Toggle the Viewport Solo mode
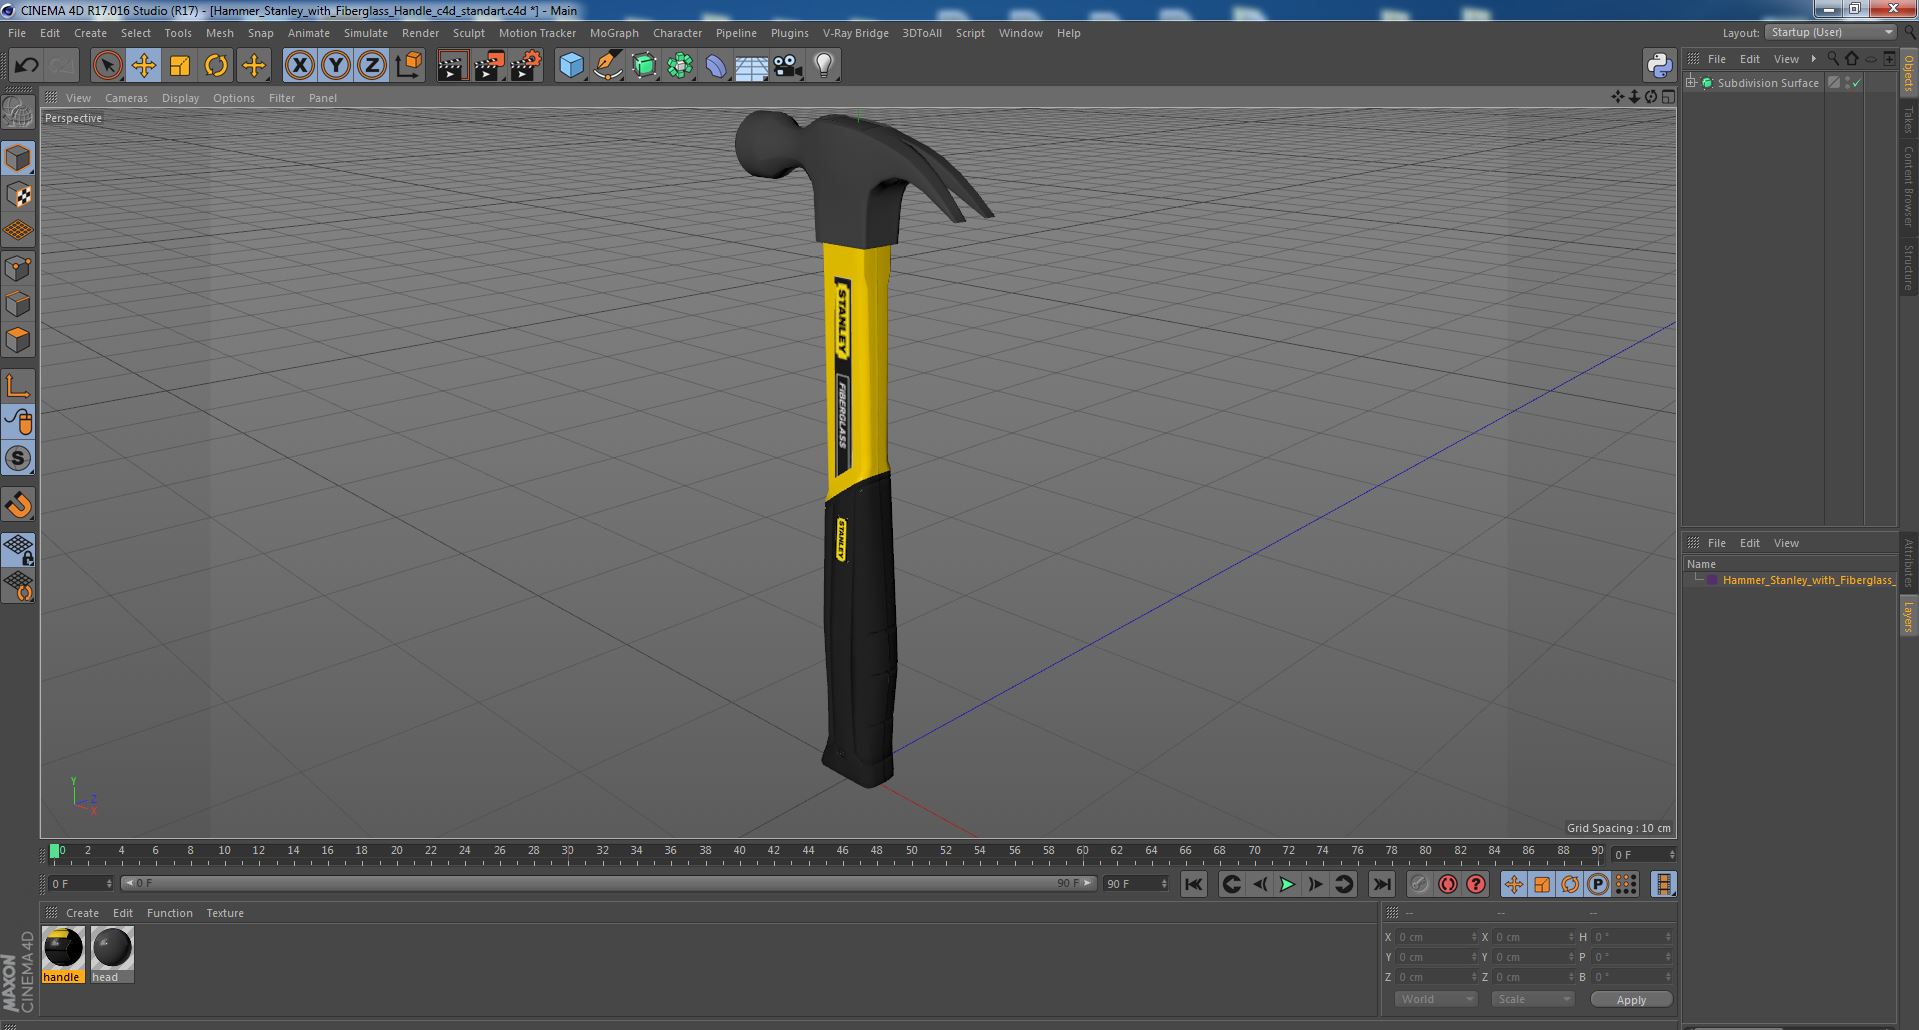The height and width of the screenshot is (1030, 1919). click(x=18, y=458)
